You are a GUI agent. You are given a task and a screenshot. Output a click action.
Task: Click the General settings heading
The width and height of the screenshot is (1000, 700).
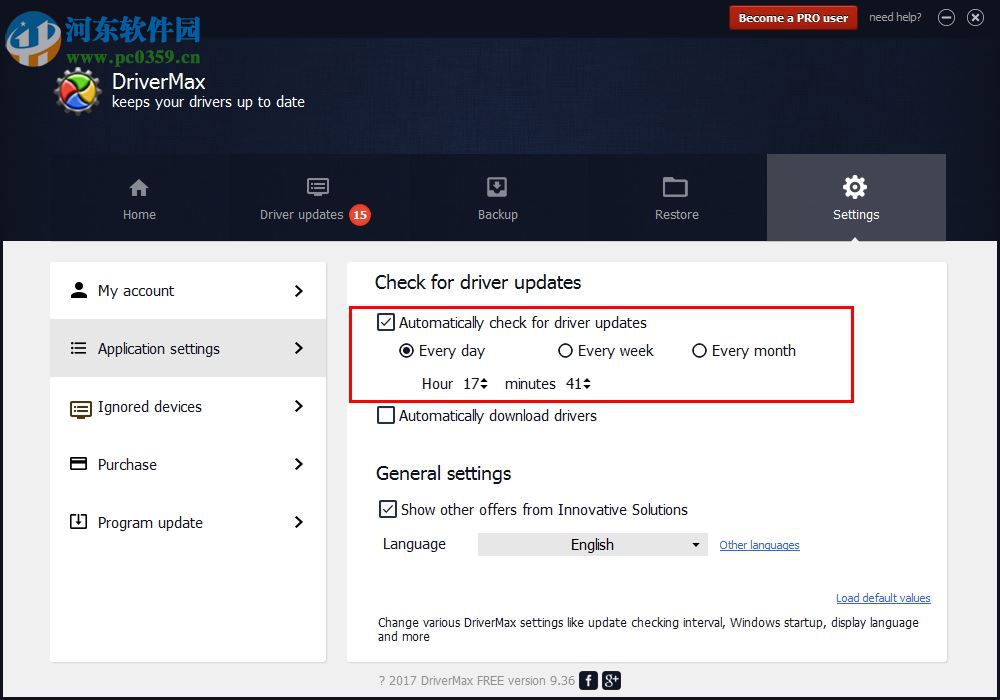443,473
